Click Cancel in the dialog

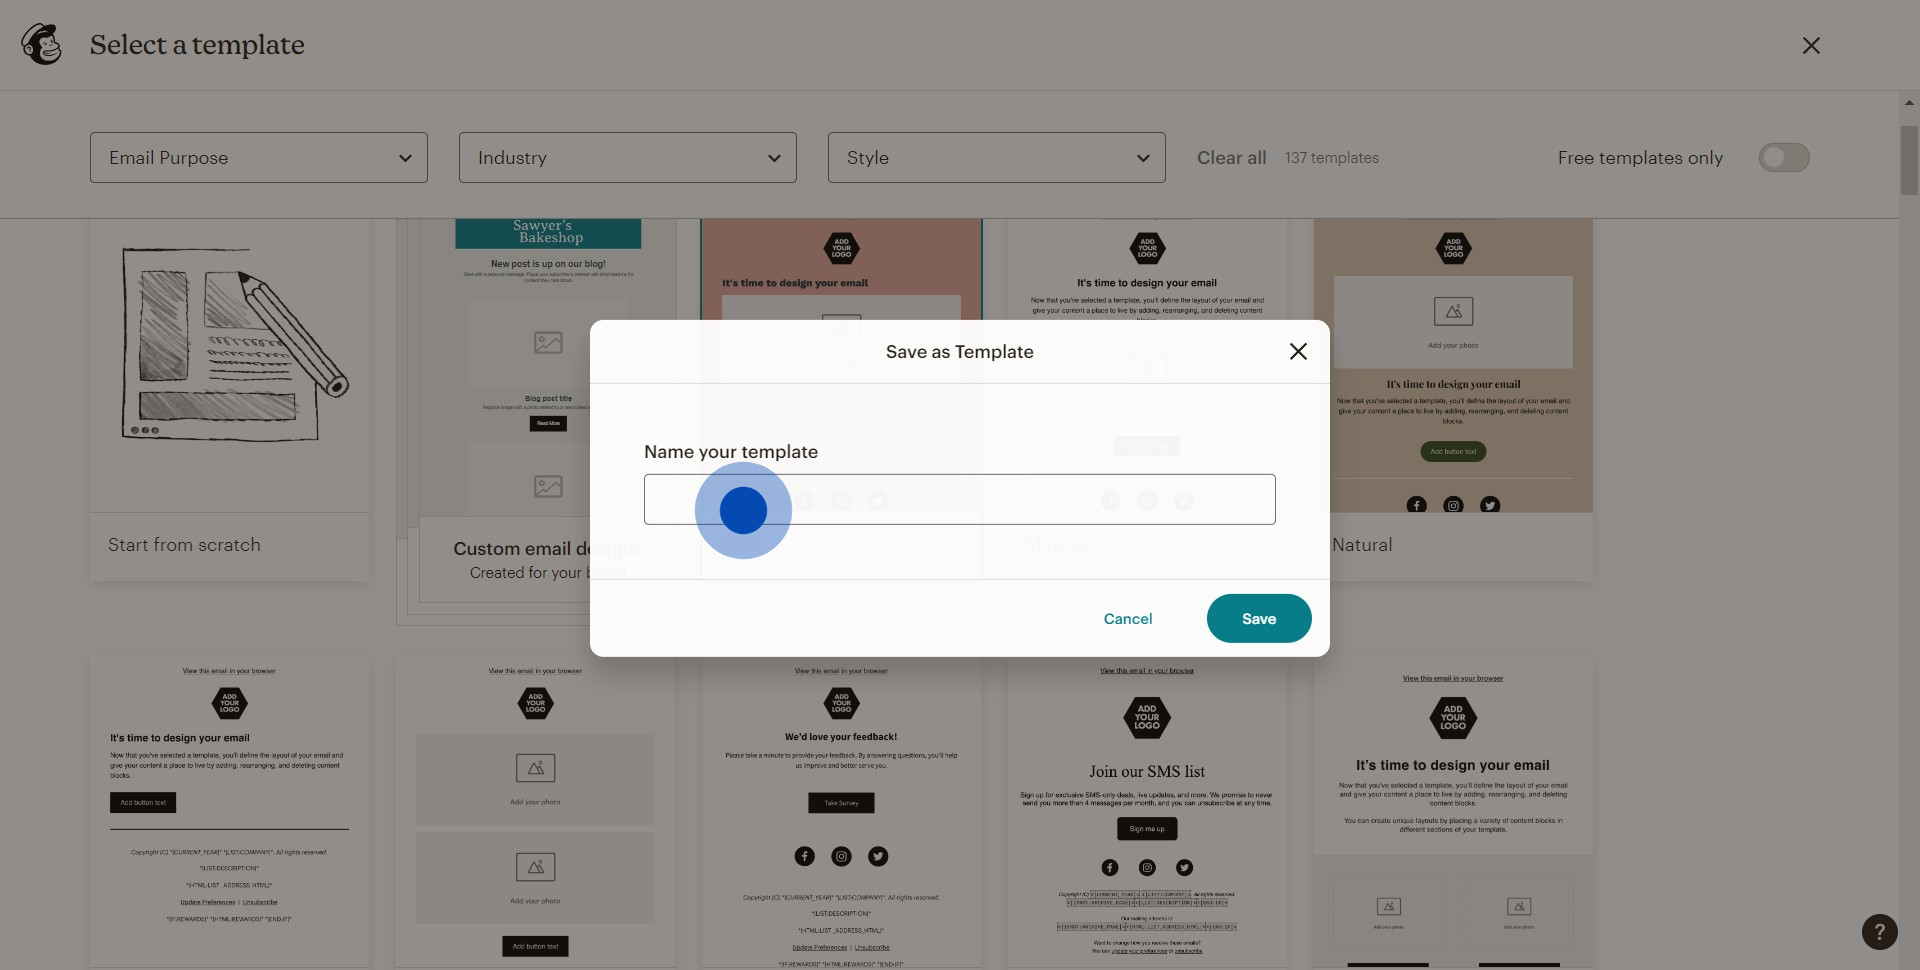[x=1127, y=619]
